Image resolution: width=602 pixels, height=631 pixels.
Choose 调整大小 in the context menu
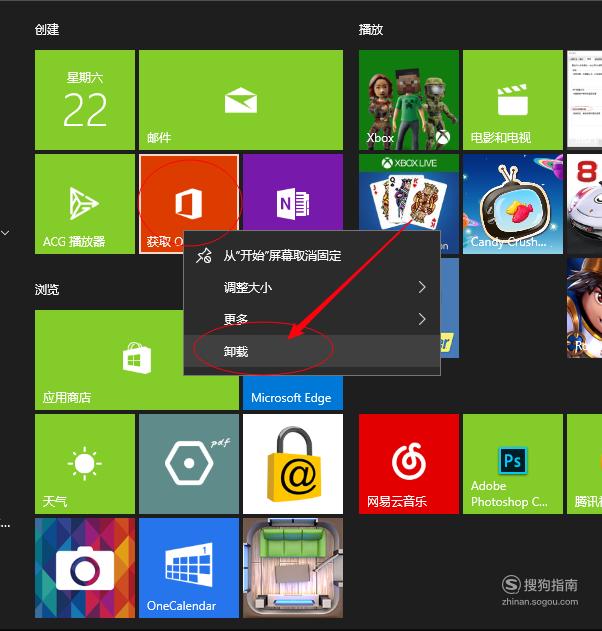312,287
